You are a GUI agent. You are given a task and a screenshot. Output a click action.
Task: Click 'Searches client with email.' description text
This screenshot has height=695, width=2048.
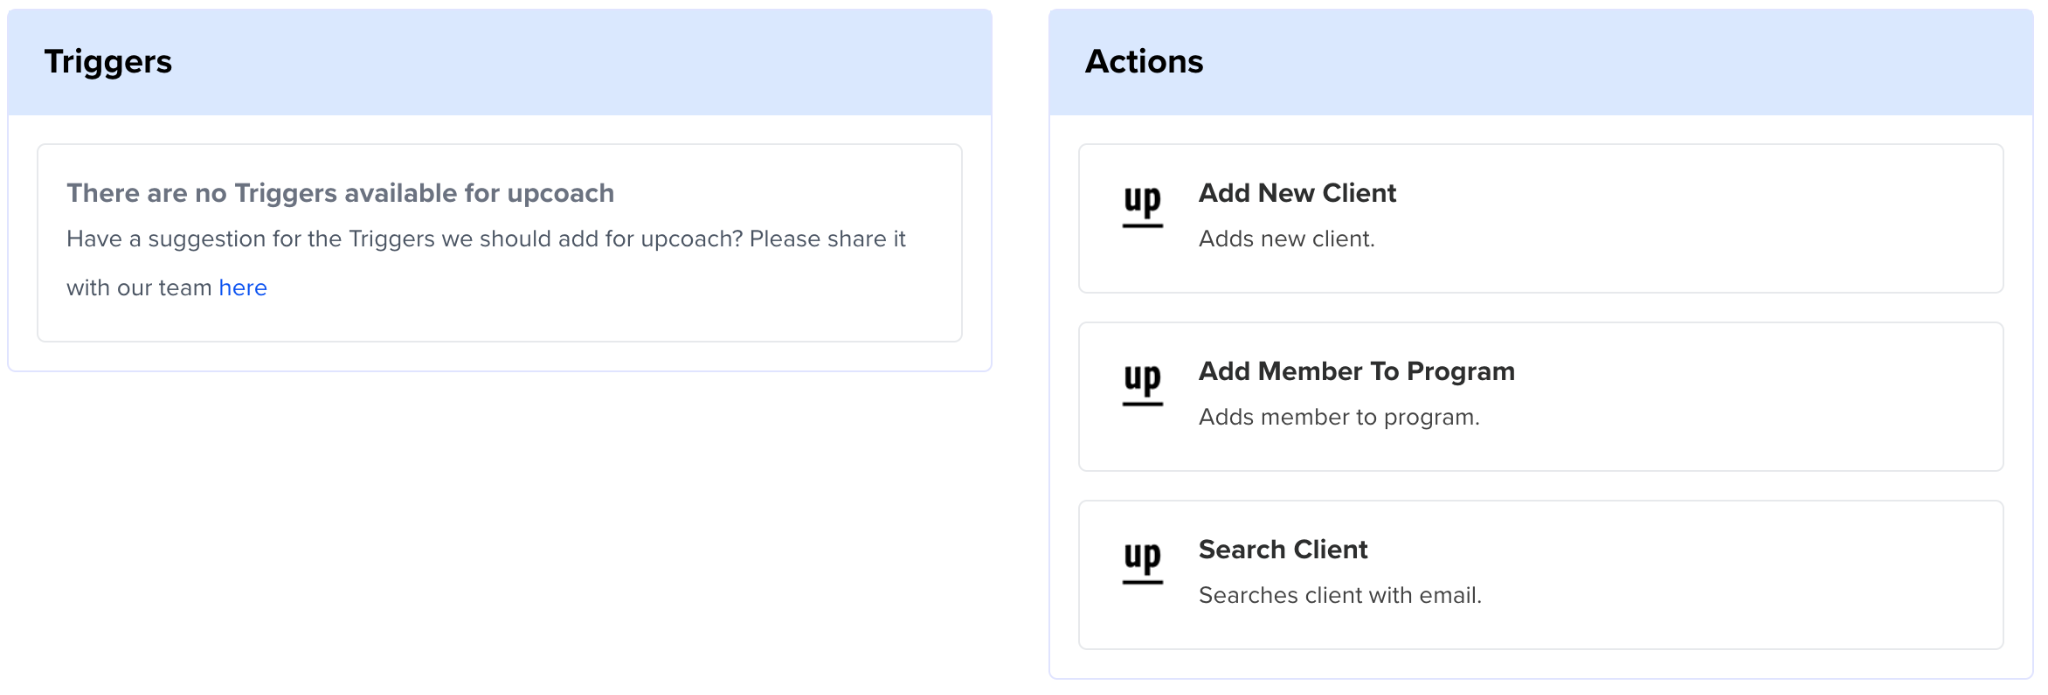[1340, 595]
